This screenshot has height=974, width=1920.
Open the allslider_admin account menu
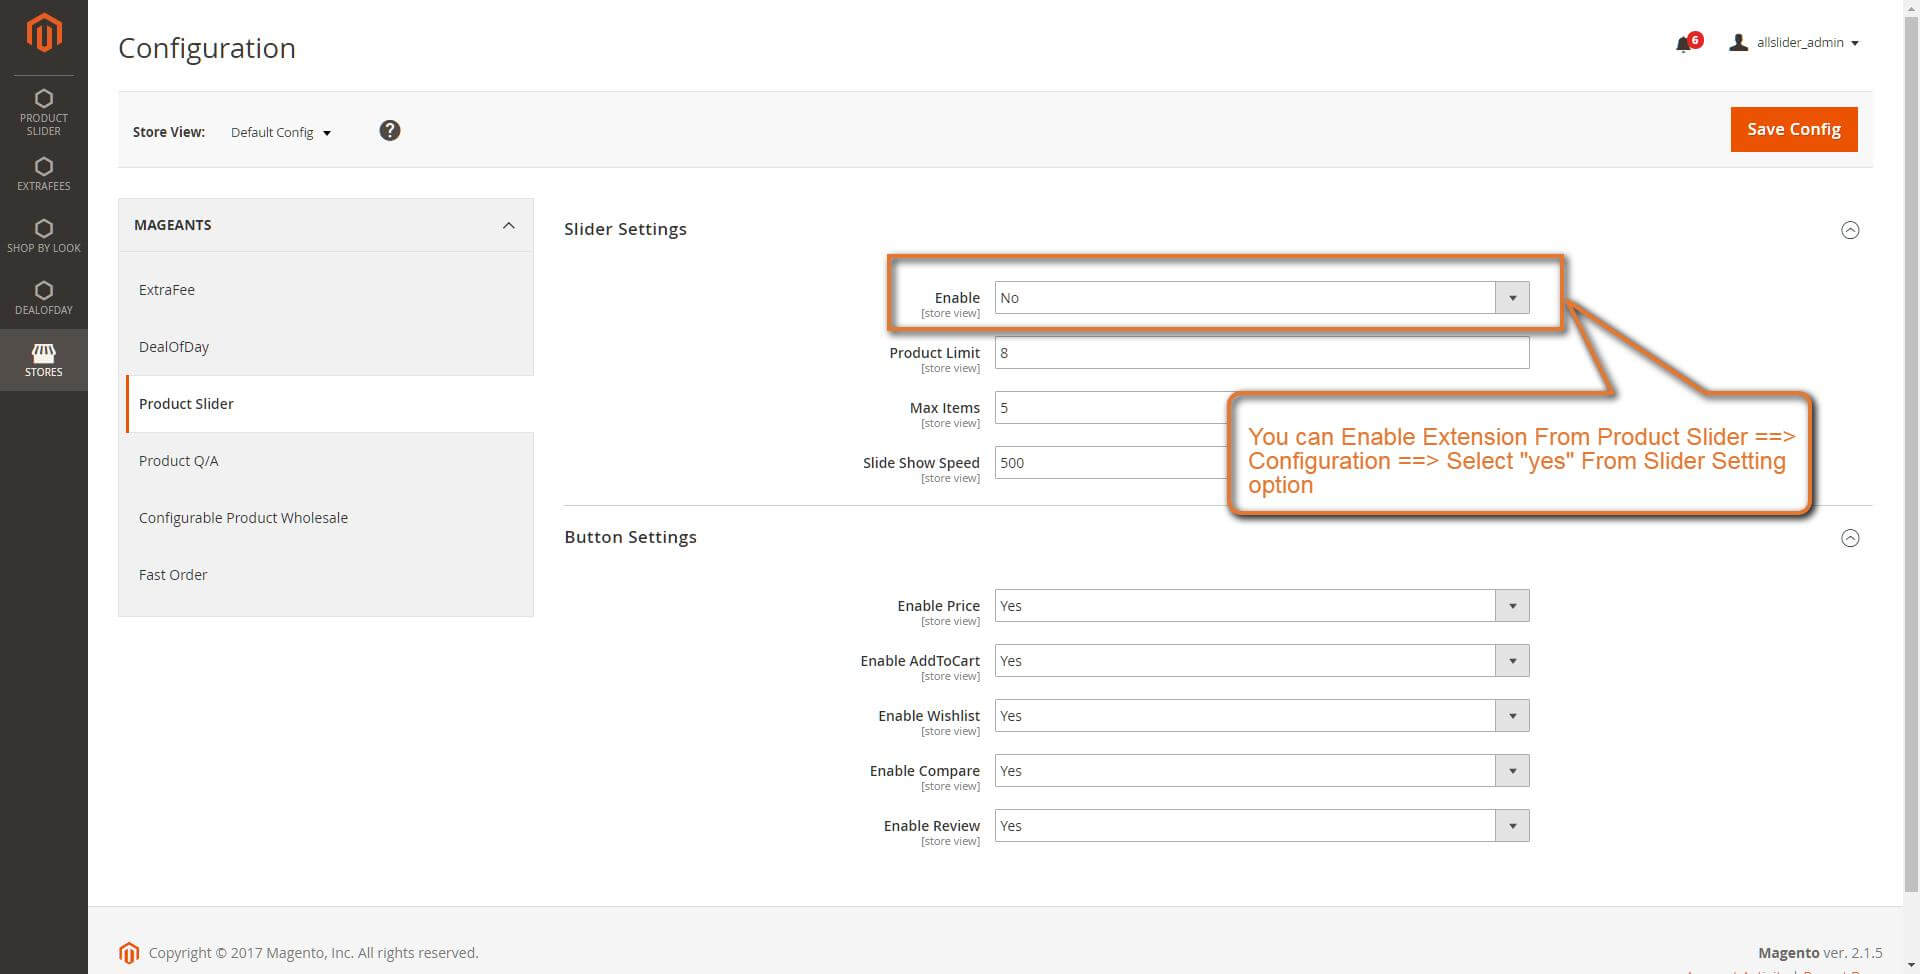[1795, 42]
